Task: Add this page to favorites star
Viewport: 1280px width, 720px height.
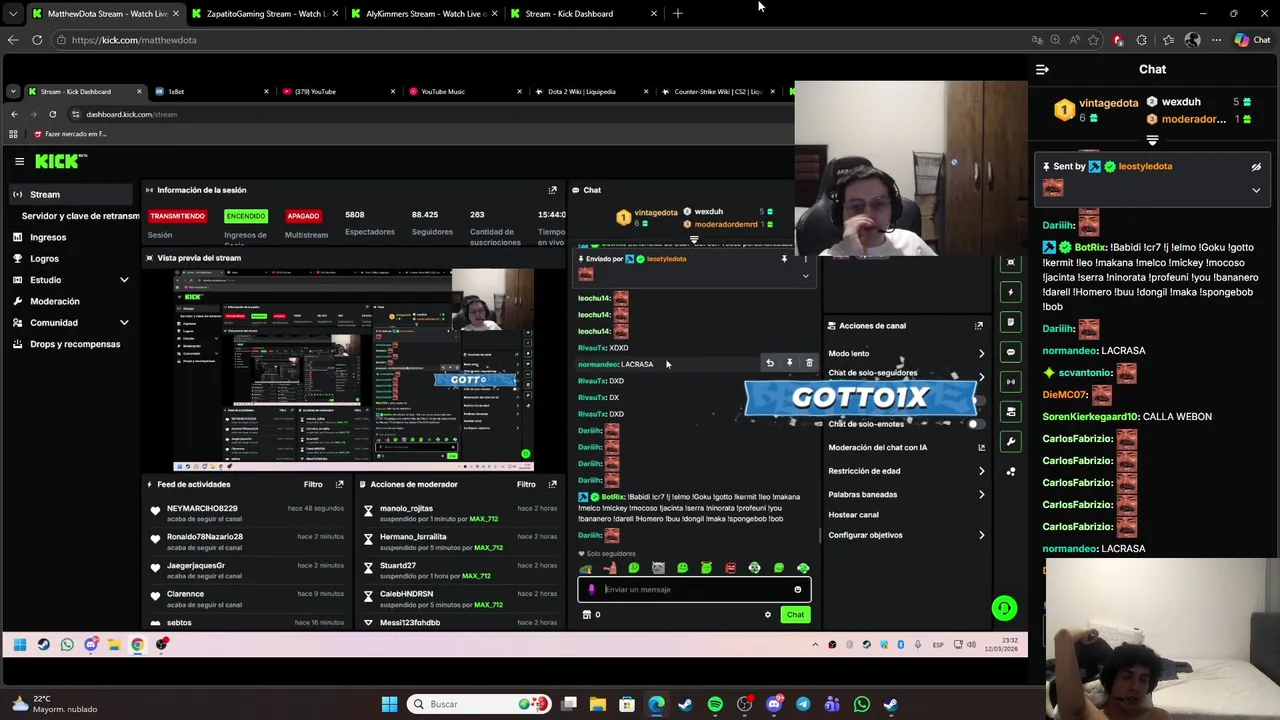Action: tap(1093, 40)
